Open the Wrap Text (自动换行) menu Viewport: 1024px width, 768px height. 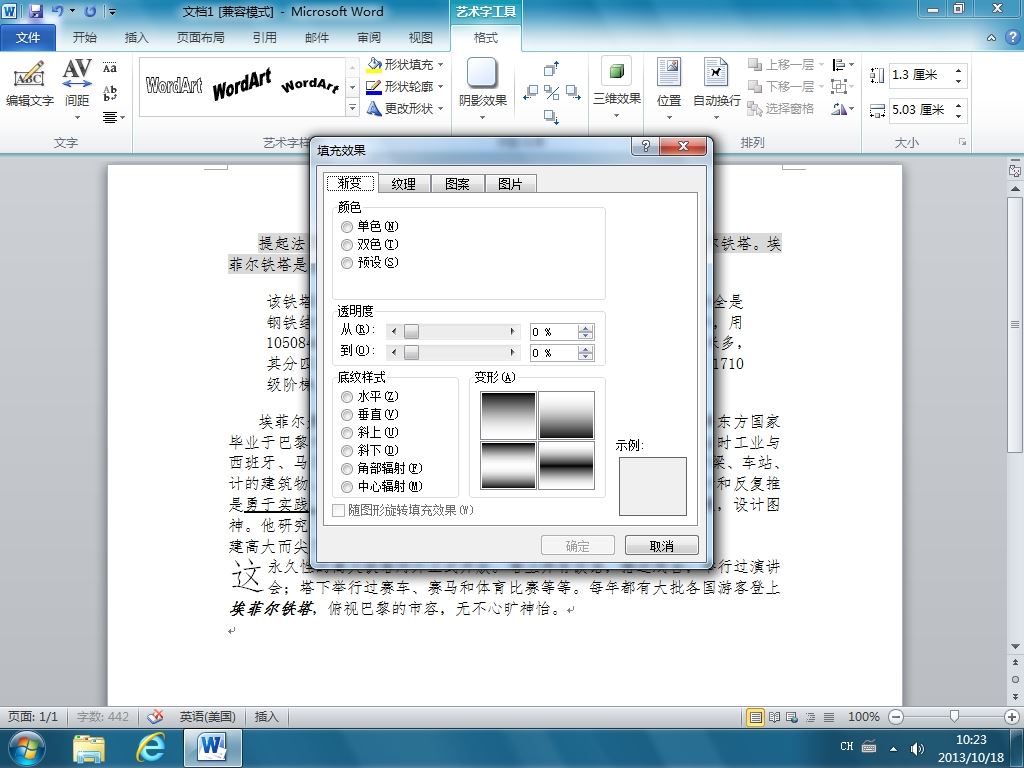point(716,89)
